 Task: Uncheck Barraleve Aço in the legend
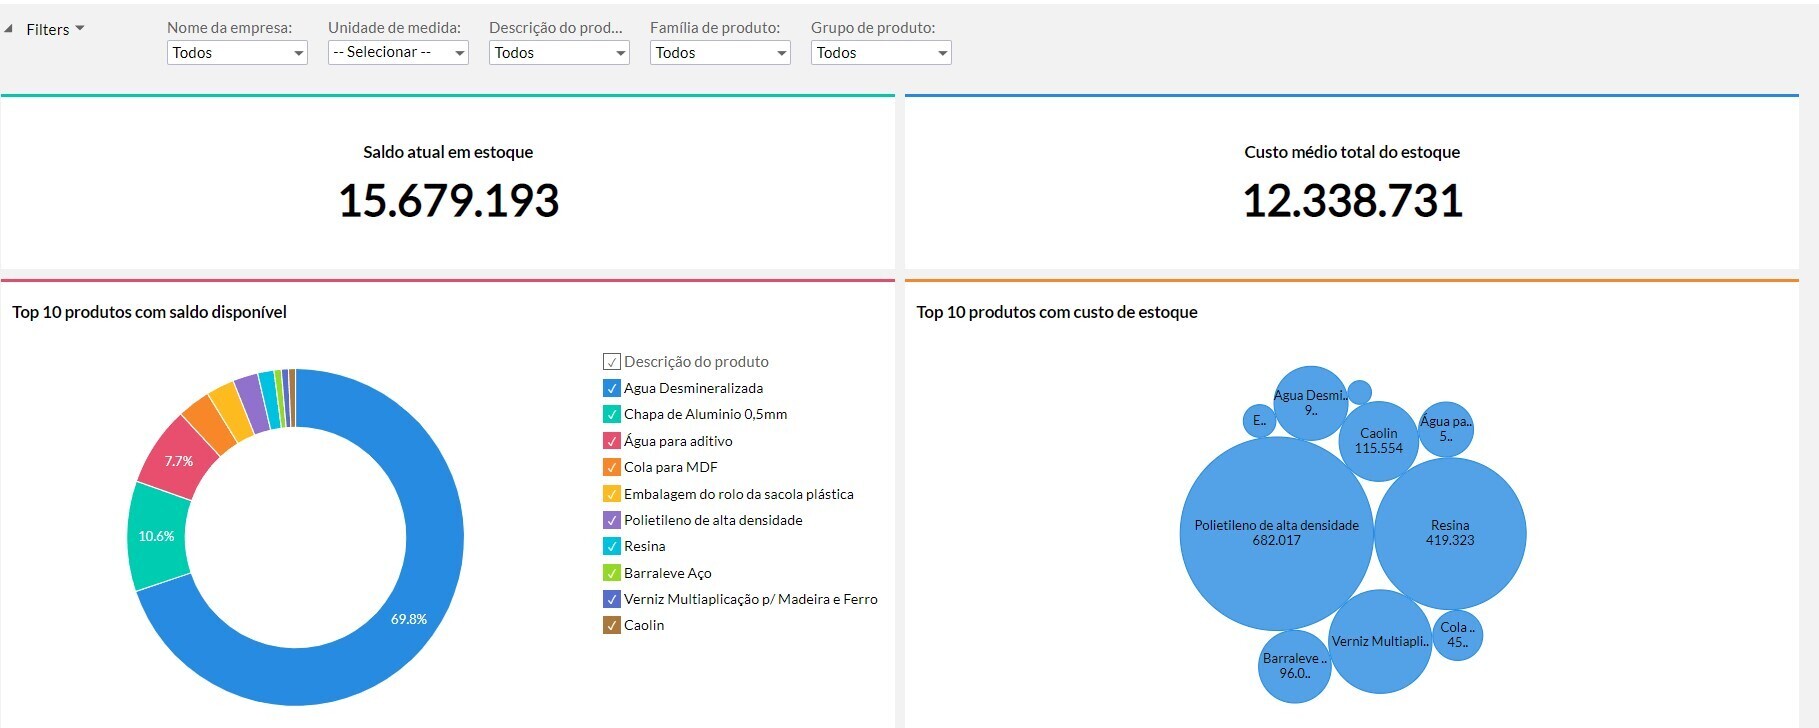pos(612,573)
